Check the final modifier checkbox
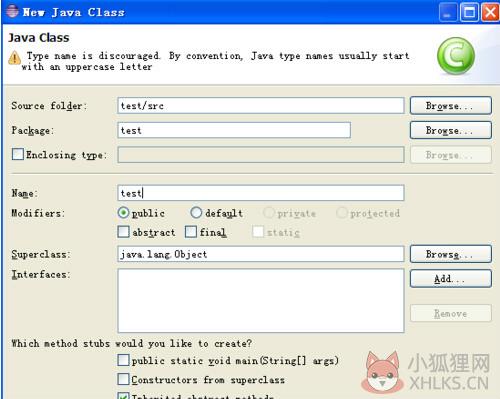Screen dimensions: 500x399 (x=191, y=232)
